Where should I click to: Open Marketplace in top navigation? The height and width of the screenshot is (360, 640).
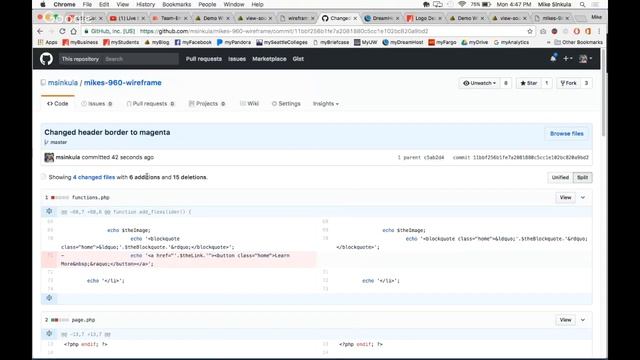pyautogui.click(x=269, y=59)
